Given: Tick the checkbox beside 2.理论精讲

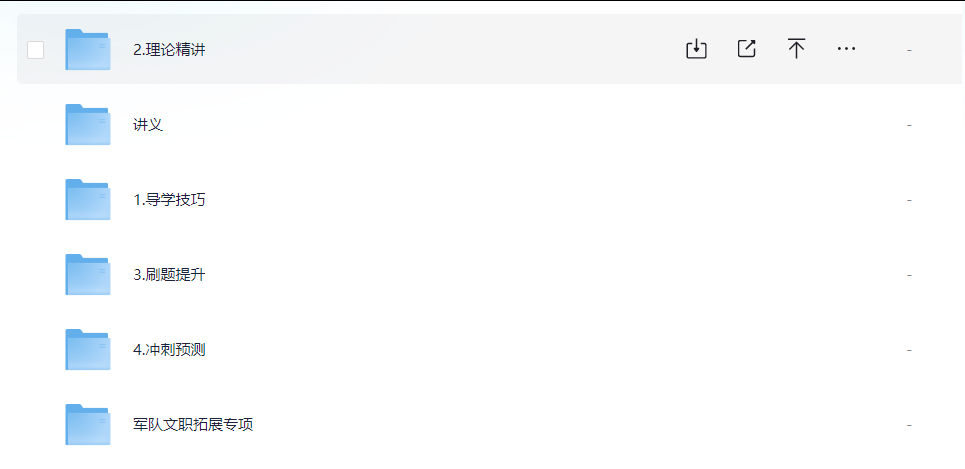Looking at the screenshot, I should point(36,50).
